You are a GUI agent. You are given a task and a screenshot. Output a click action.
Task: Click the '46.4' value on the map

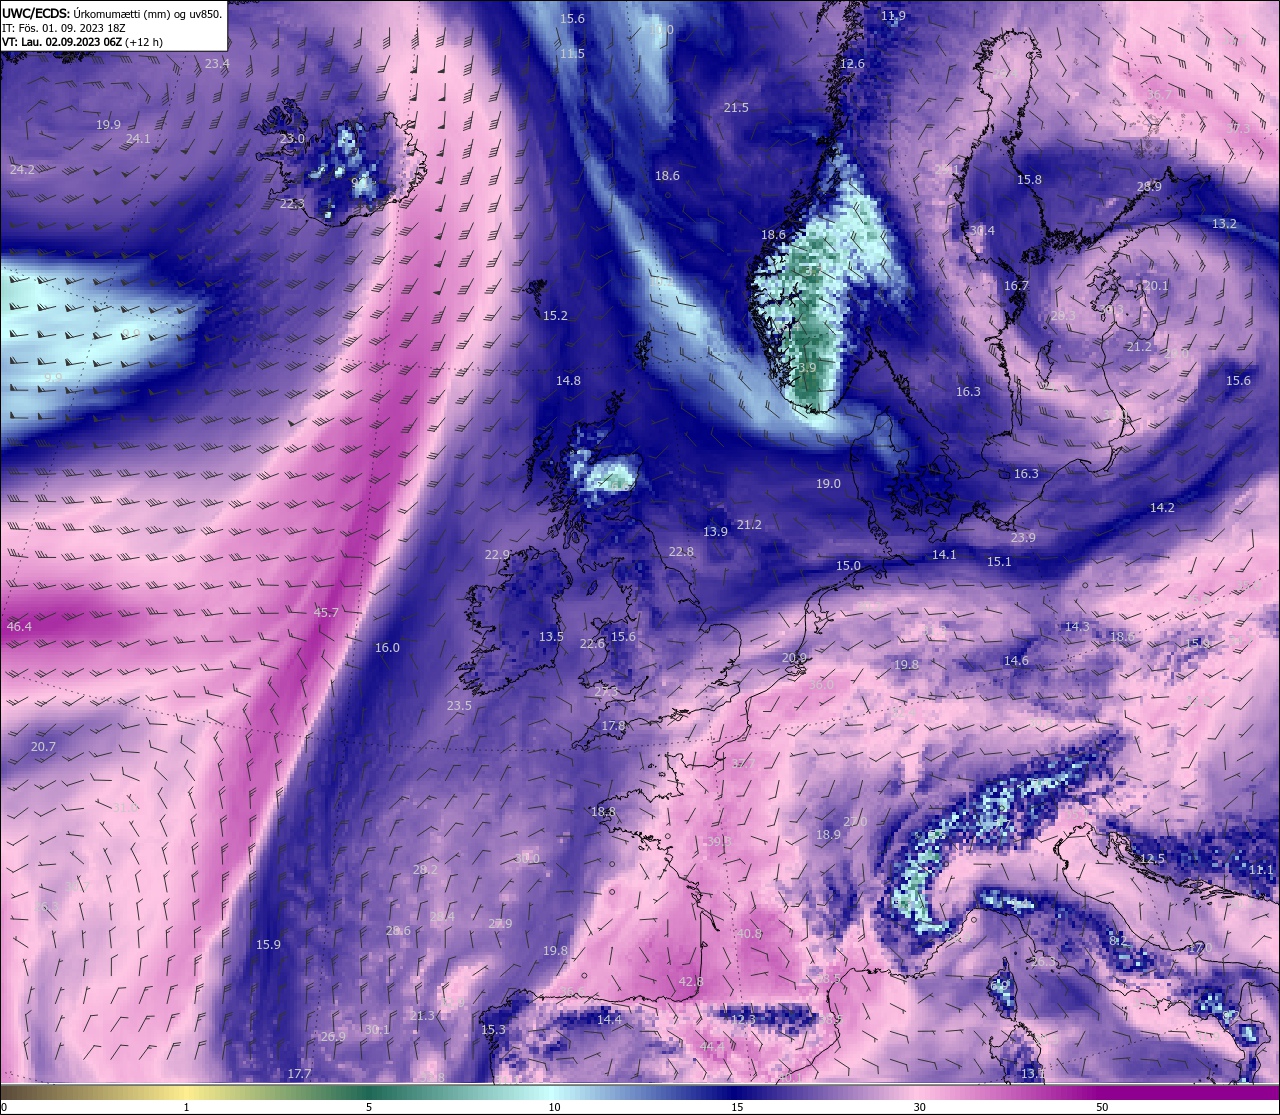click(x=19, y=627)
